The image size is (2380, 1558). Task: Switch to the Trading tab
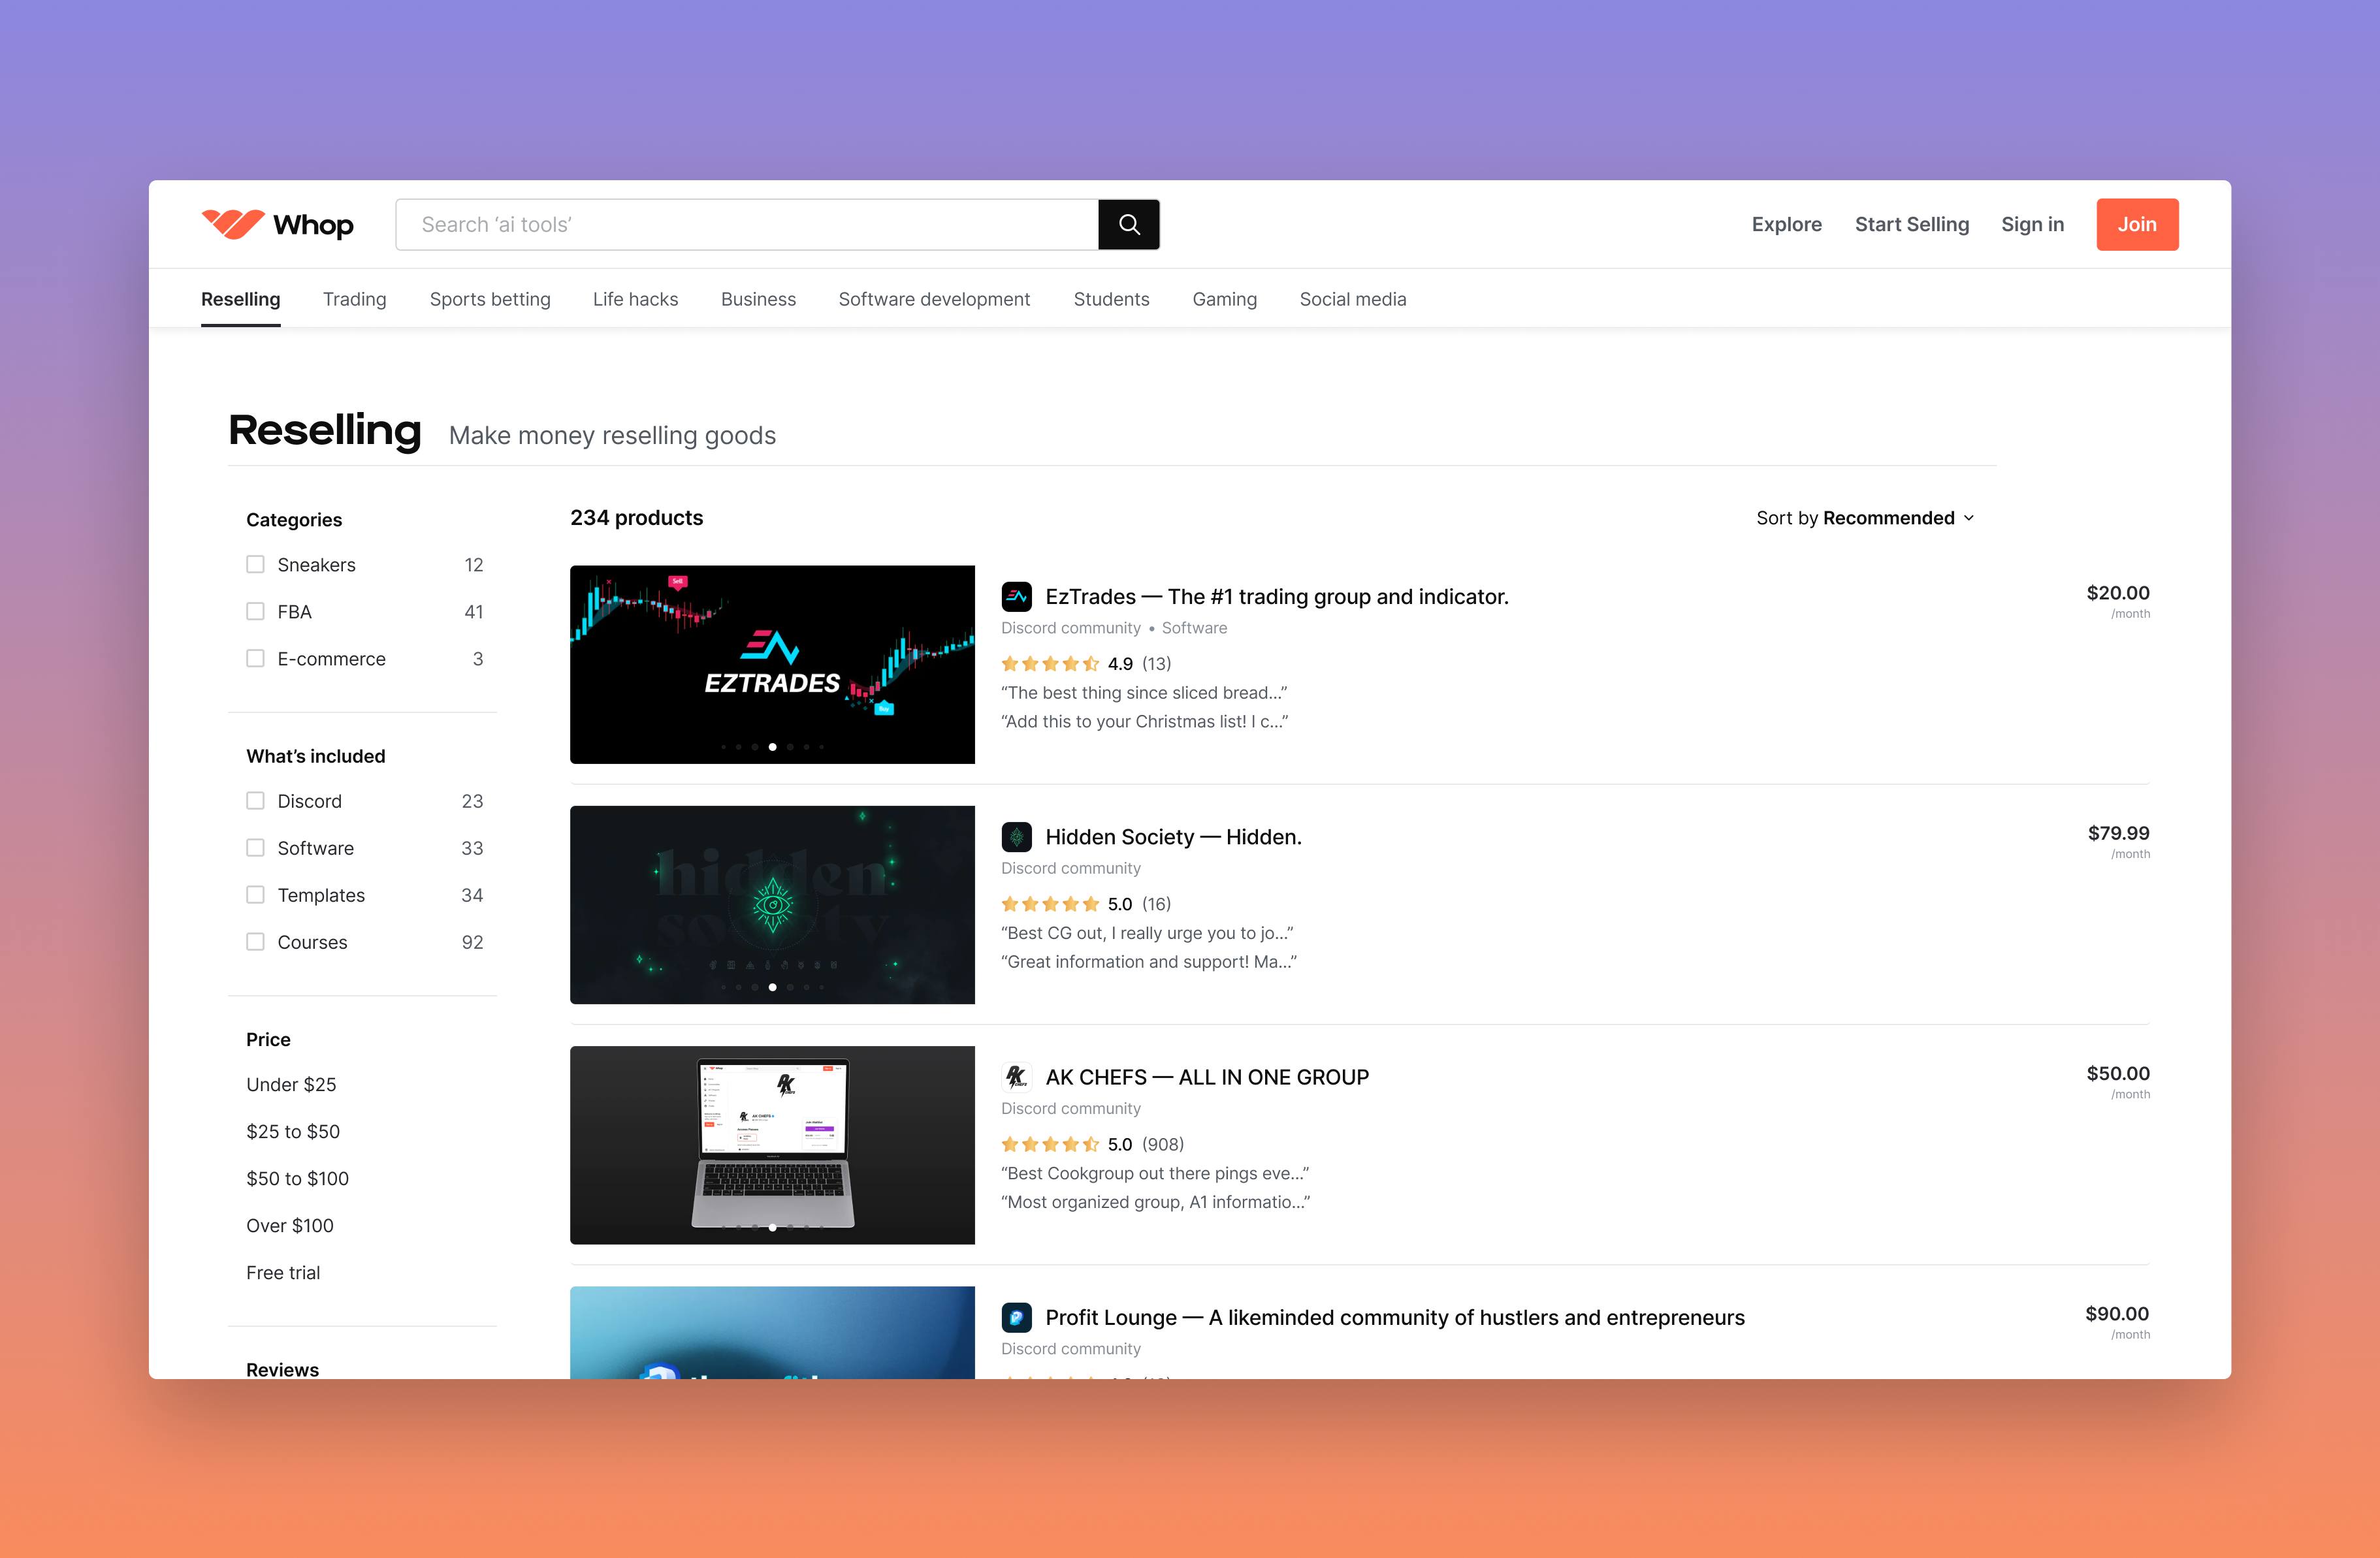[x=354, y=299]
